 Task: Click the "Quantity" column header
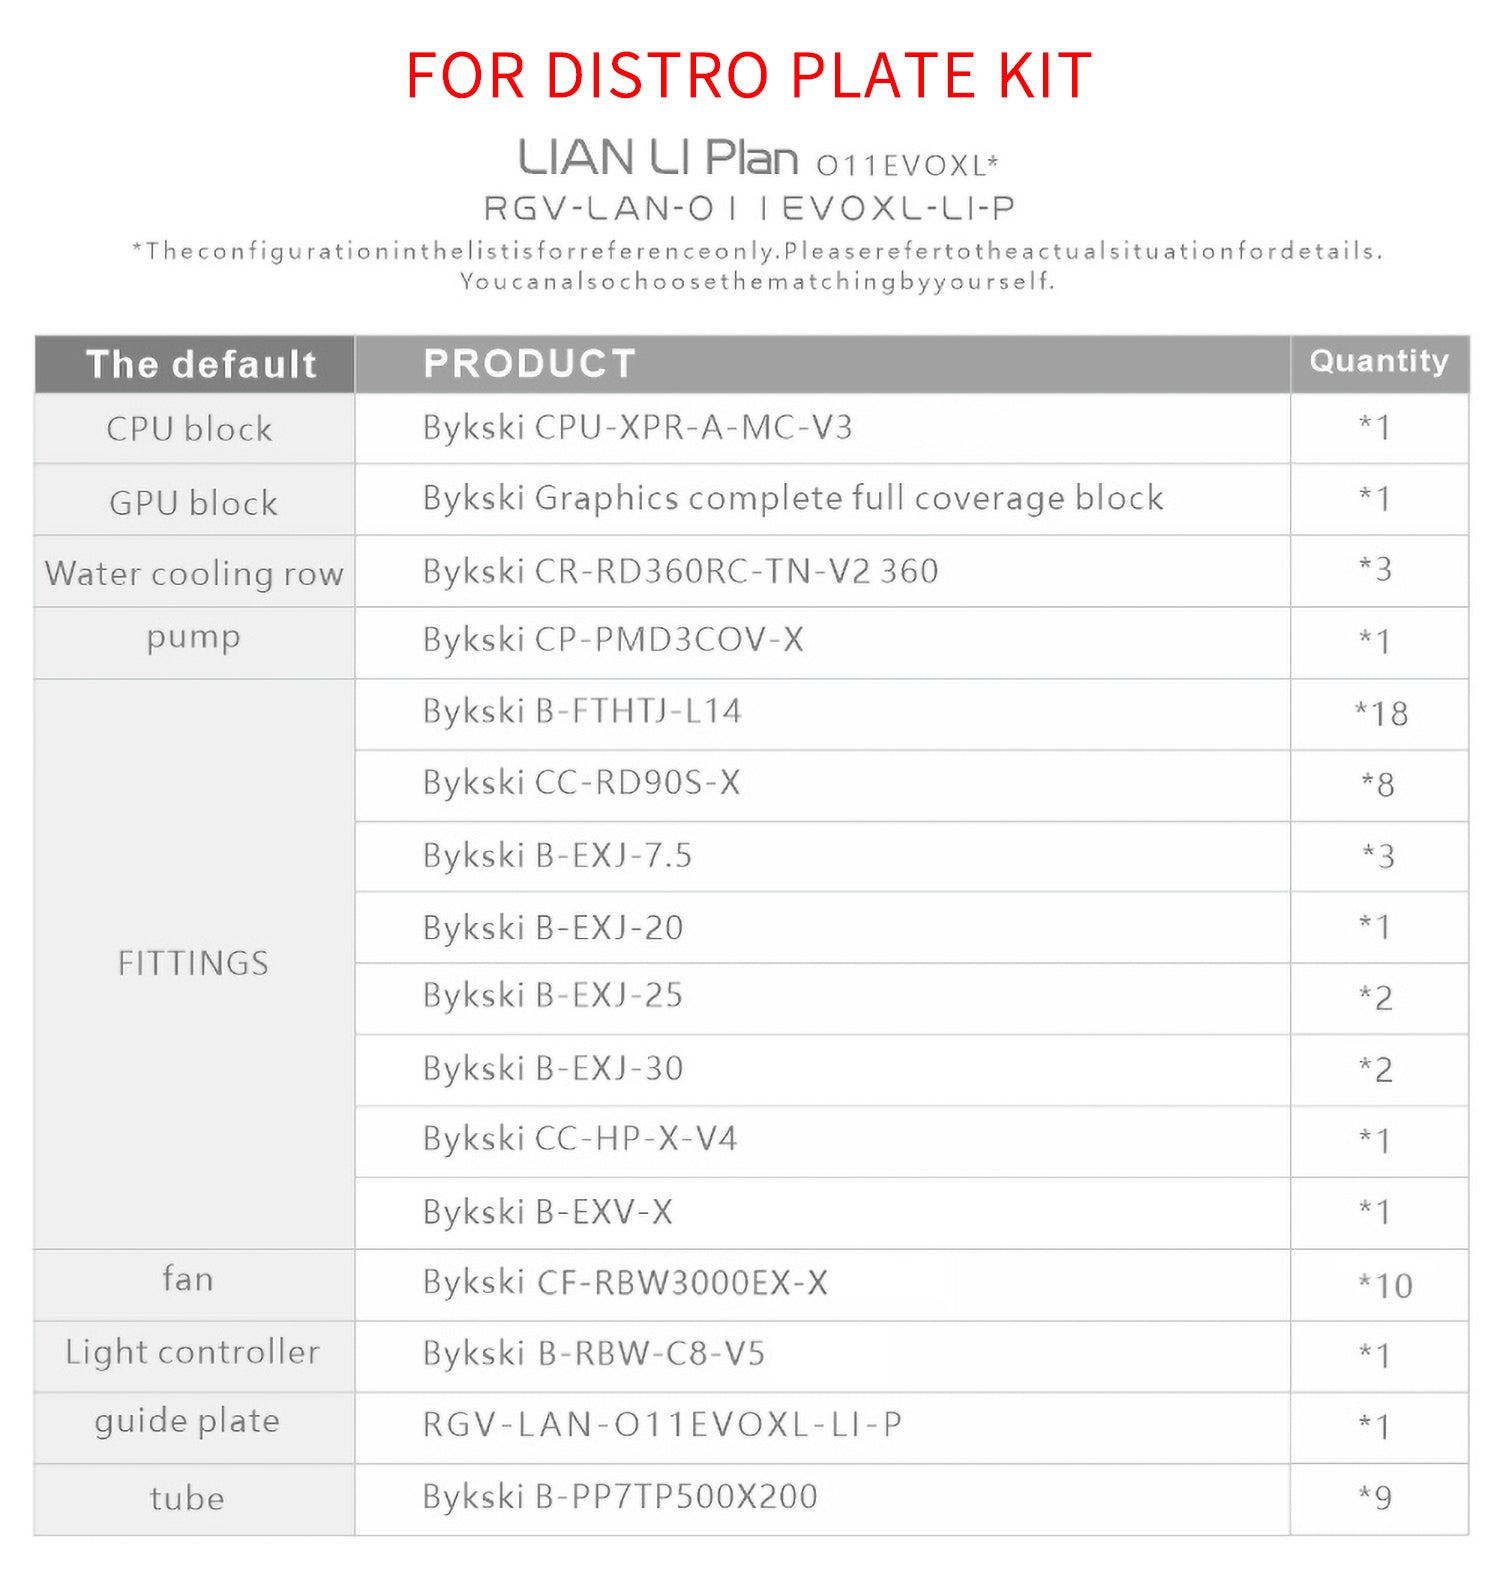(1378, 361)
